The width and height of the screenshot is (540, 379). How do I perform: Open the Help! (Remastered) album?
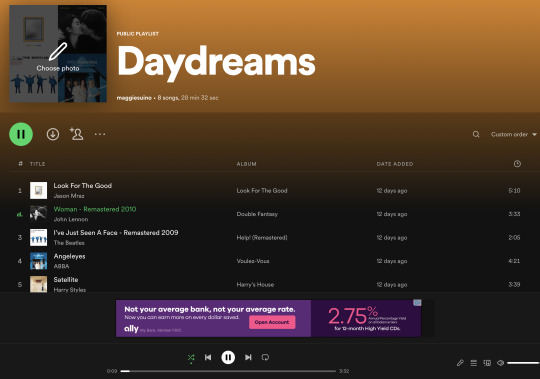(x=262, y=238)
